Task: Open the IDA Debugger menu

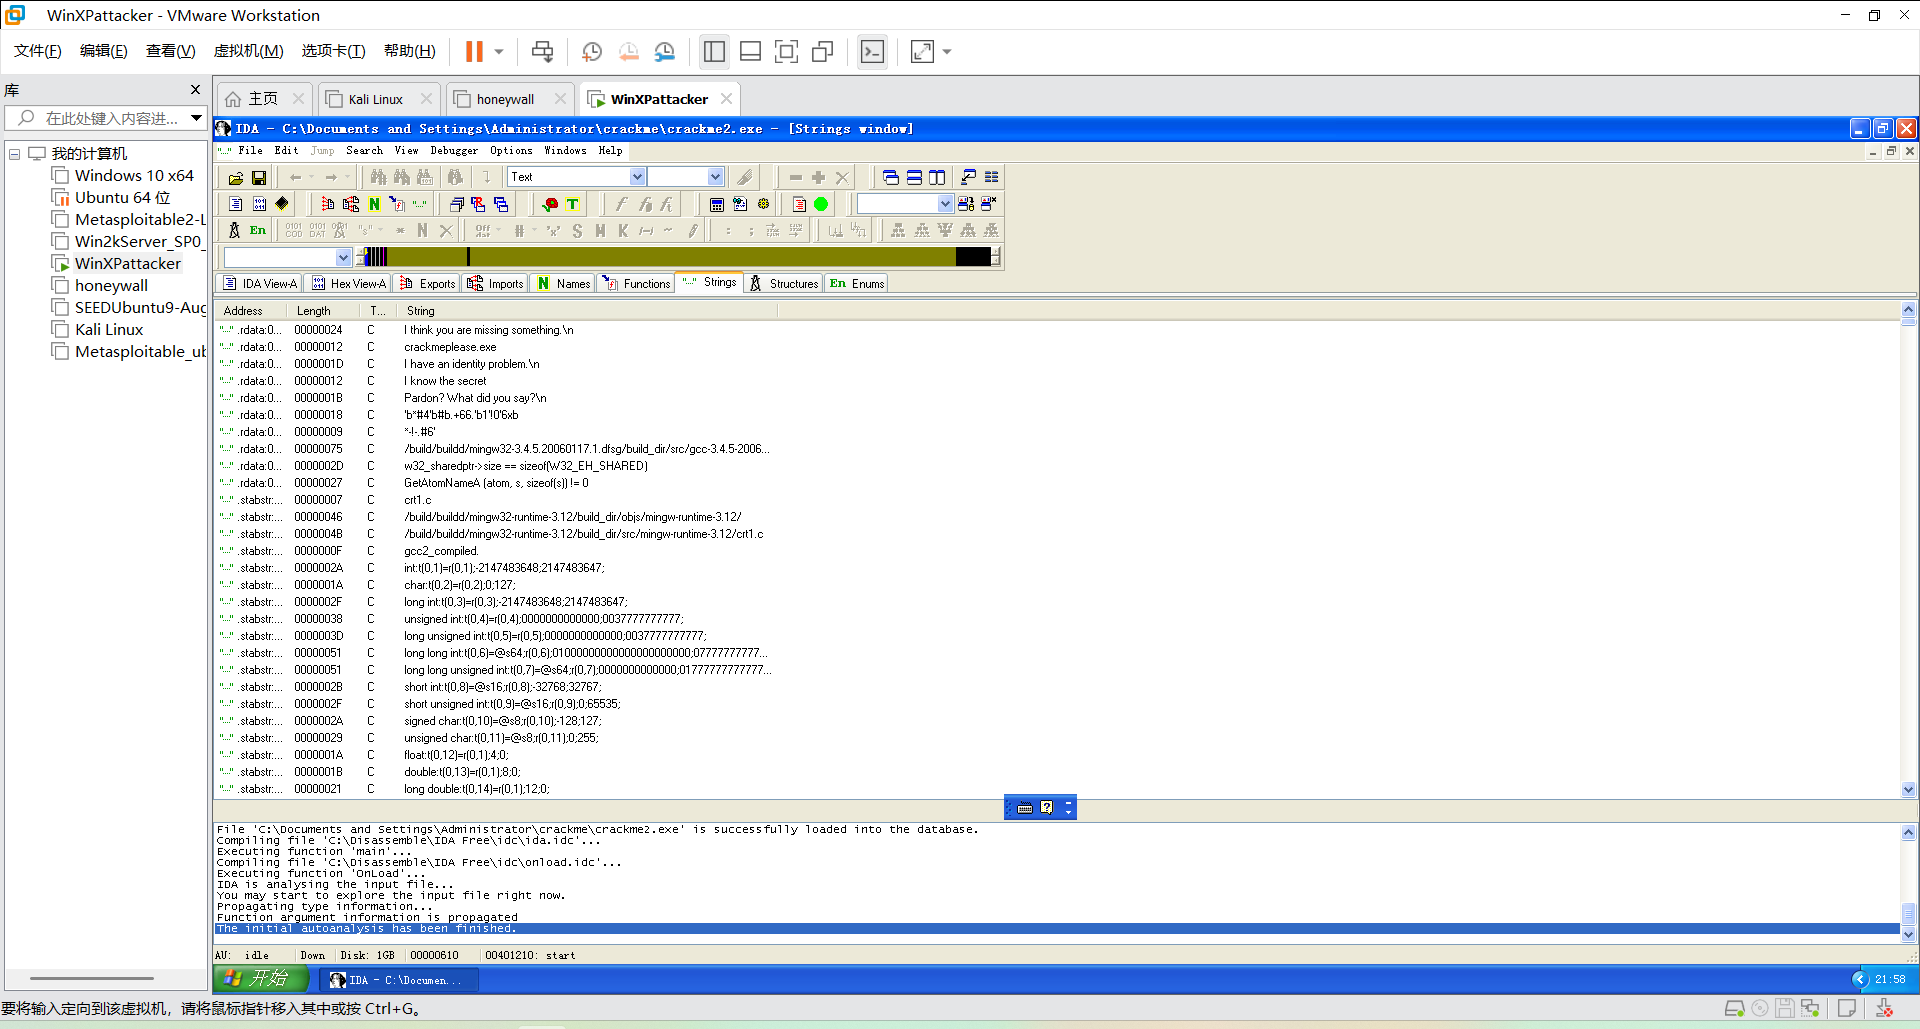Action: (454, 151)
